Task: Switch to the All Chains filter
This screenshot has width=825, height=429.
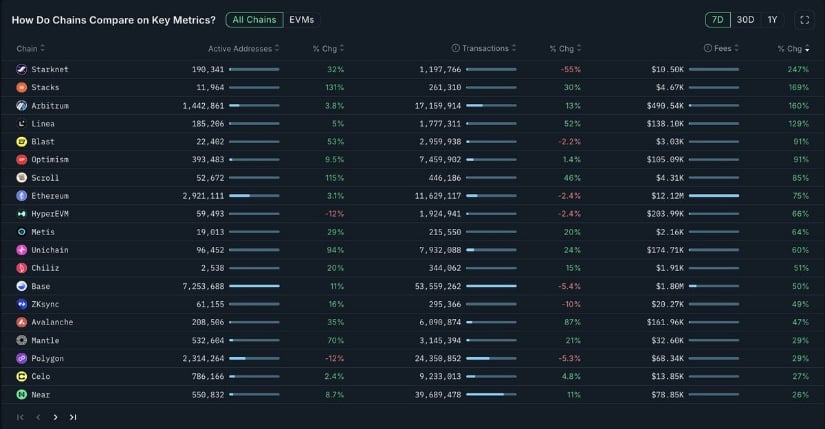Action: (254, 20)
